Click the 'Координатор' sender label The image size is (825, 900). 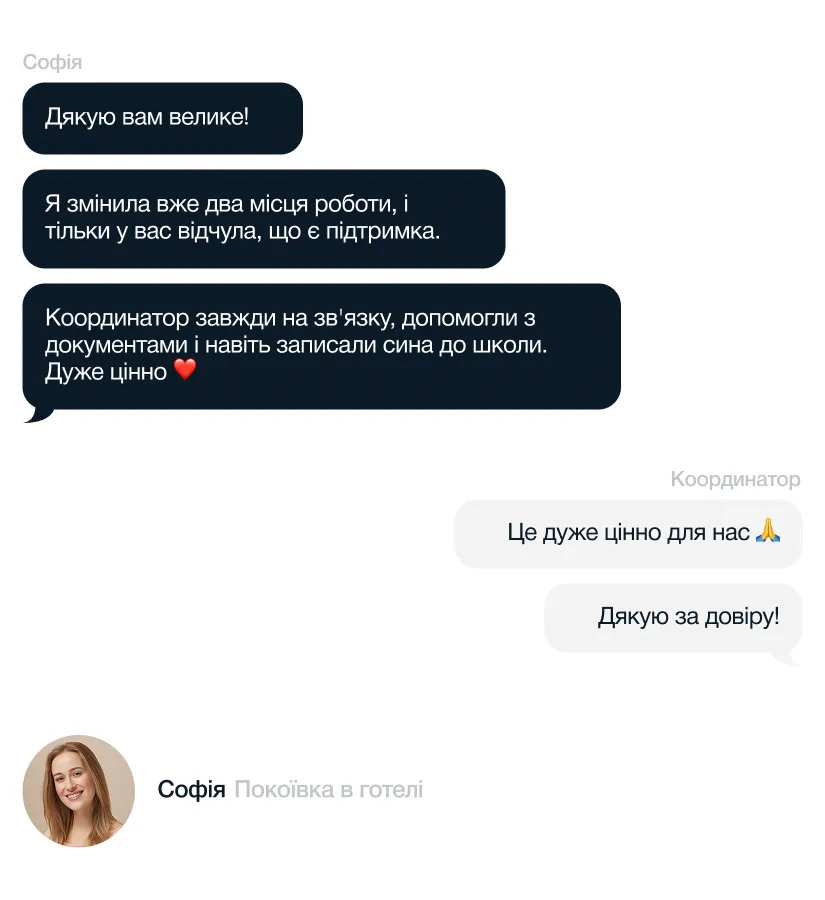point(735,479)
